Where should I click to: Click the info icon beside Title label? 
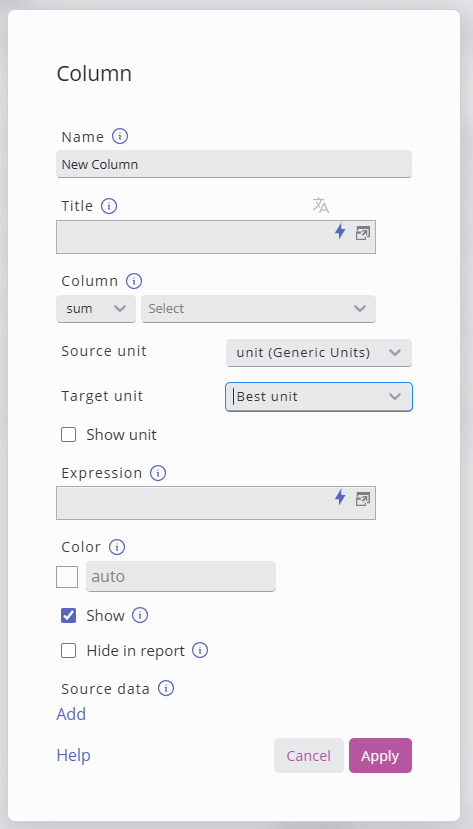(x=109, y=206)
